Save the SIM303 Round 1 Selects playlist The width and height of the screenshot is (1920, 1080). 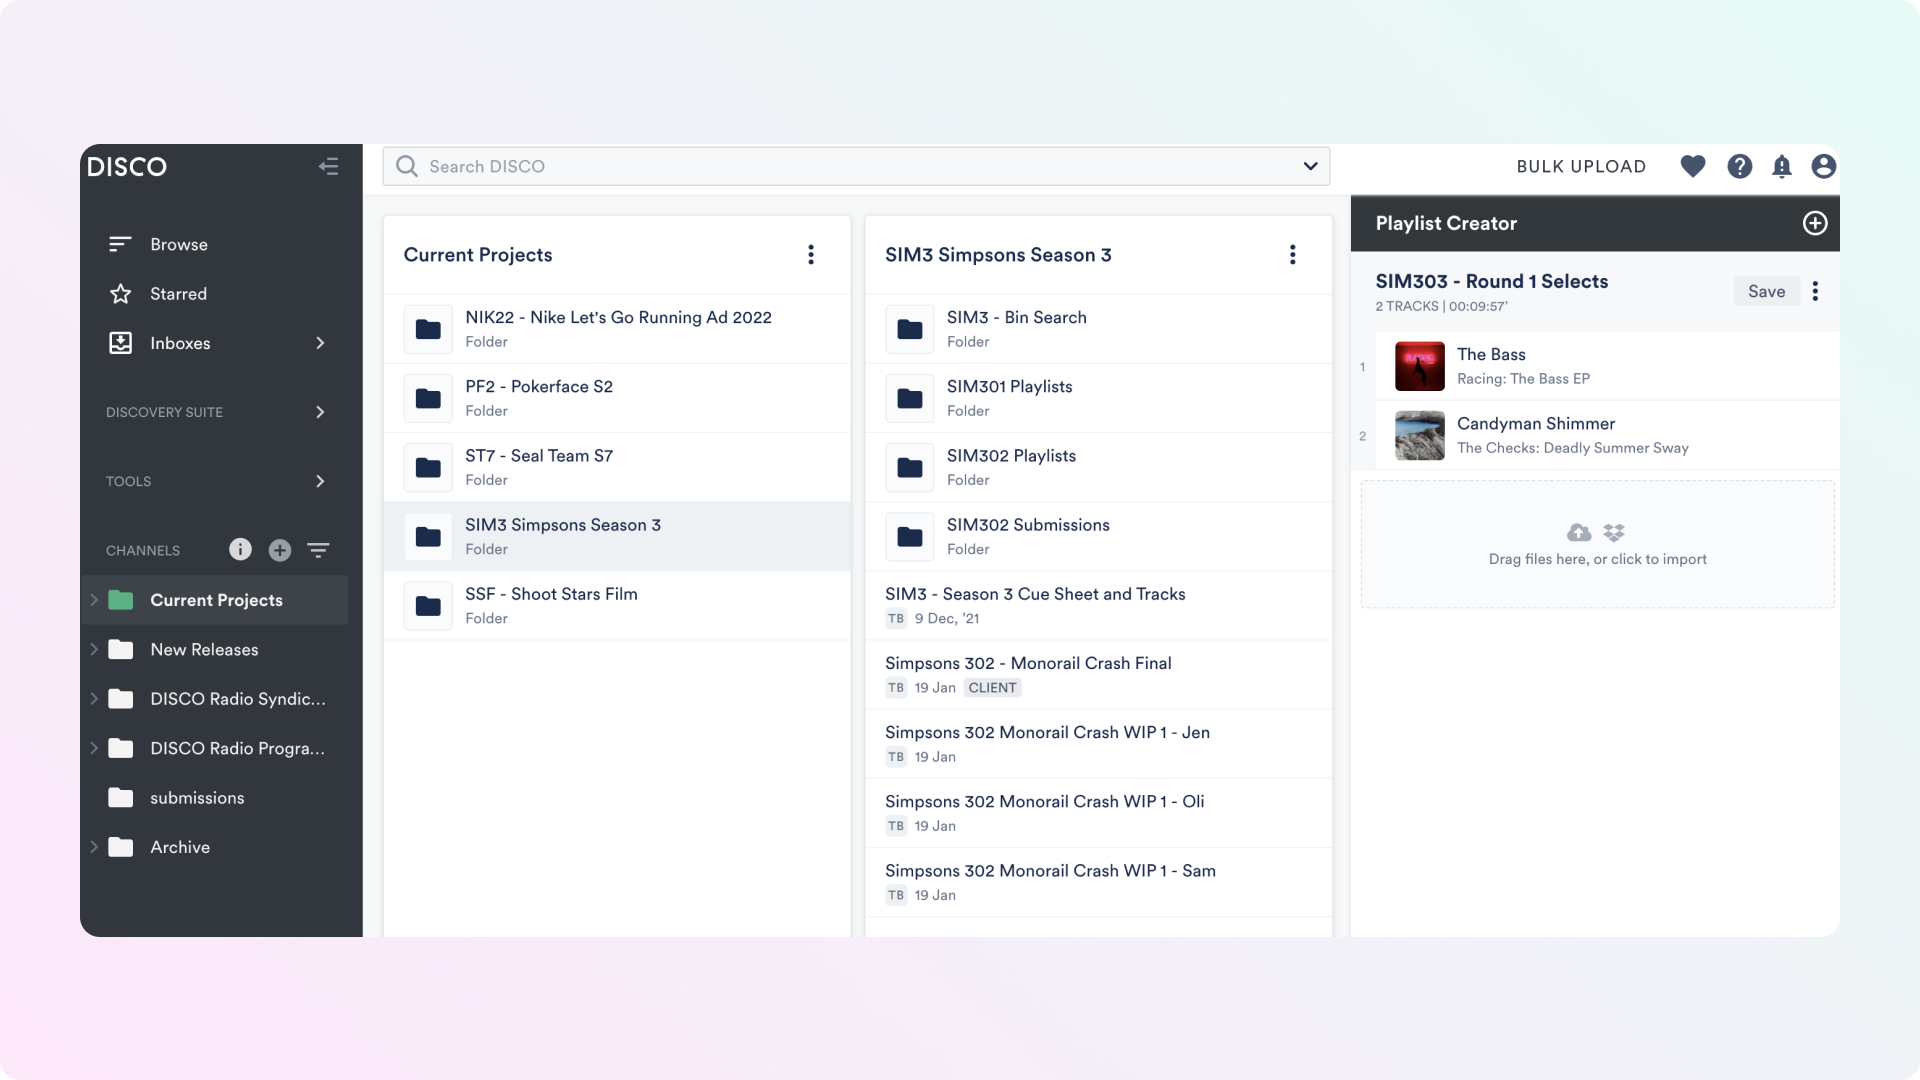(x=1765, y=291)
